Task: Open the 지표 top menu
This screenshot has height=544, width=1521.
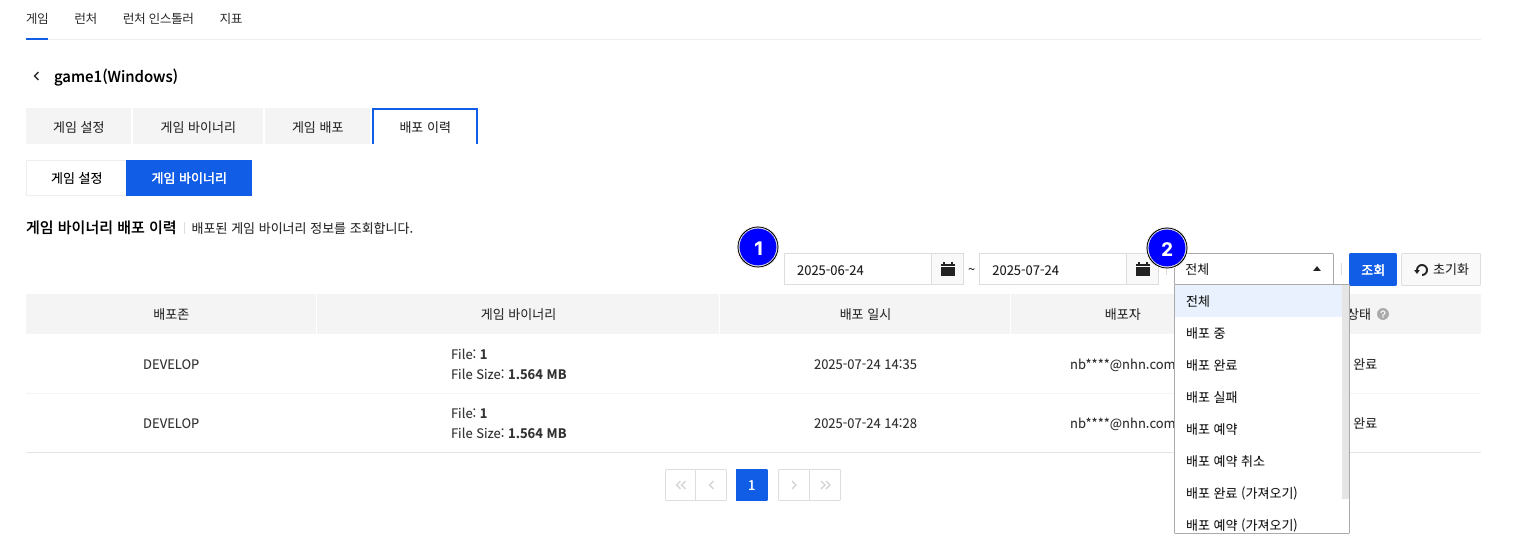Action: (x=231, y=18)
